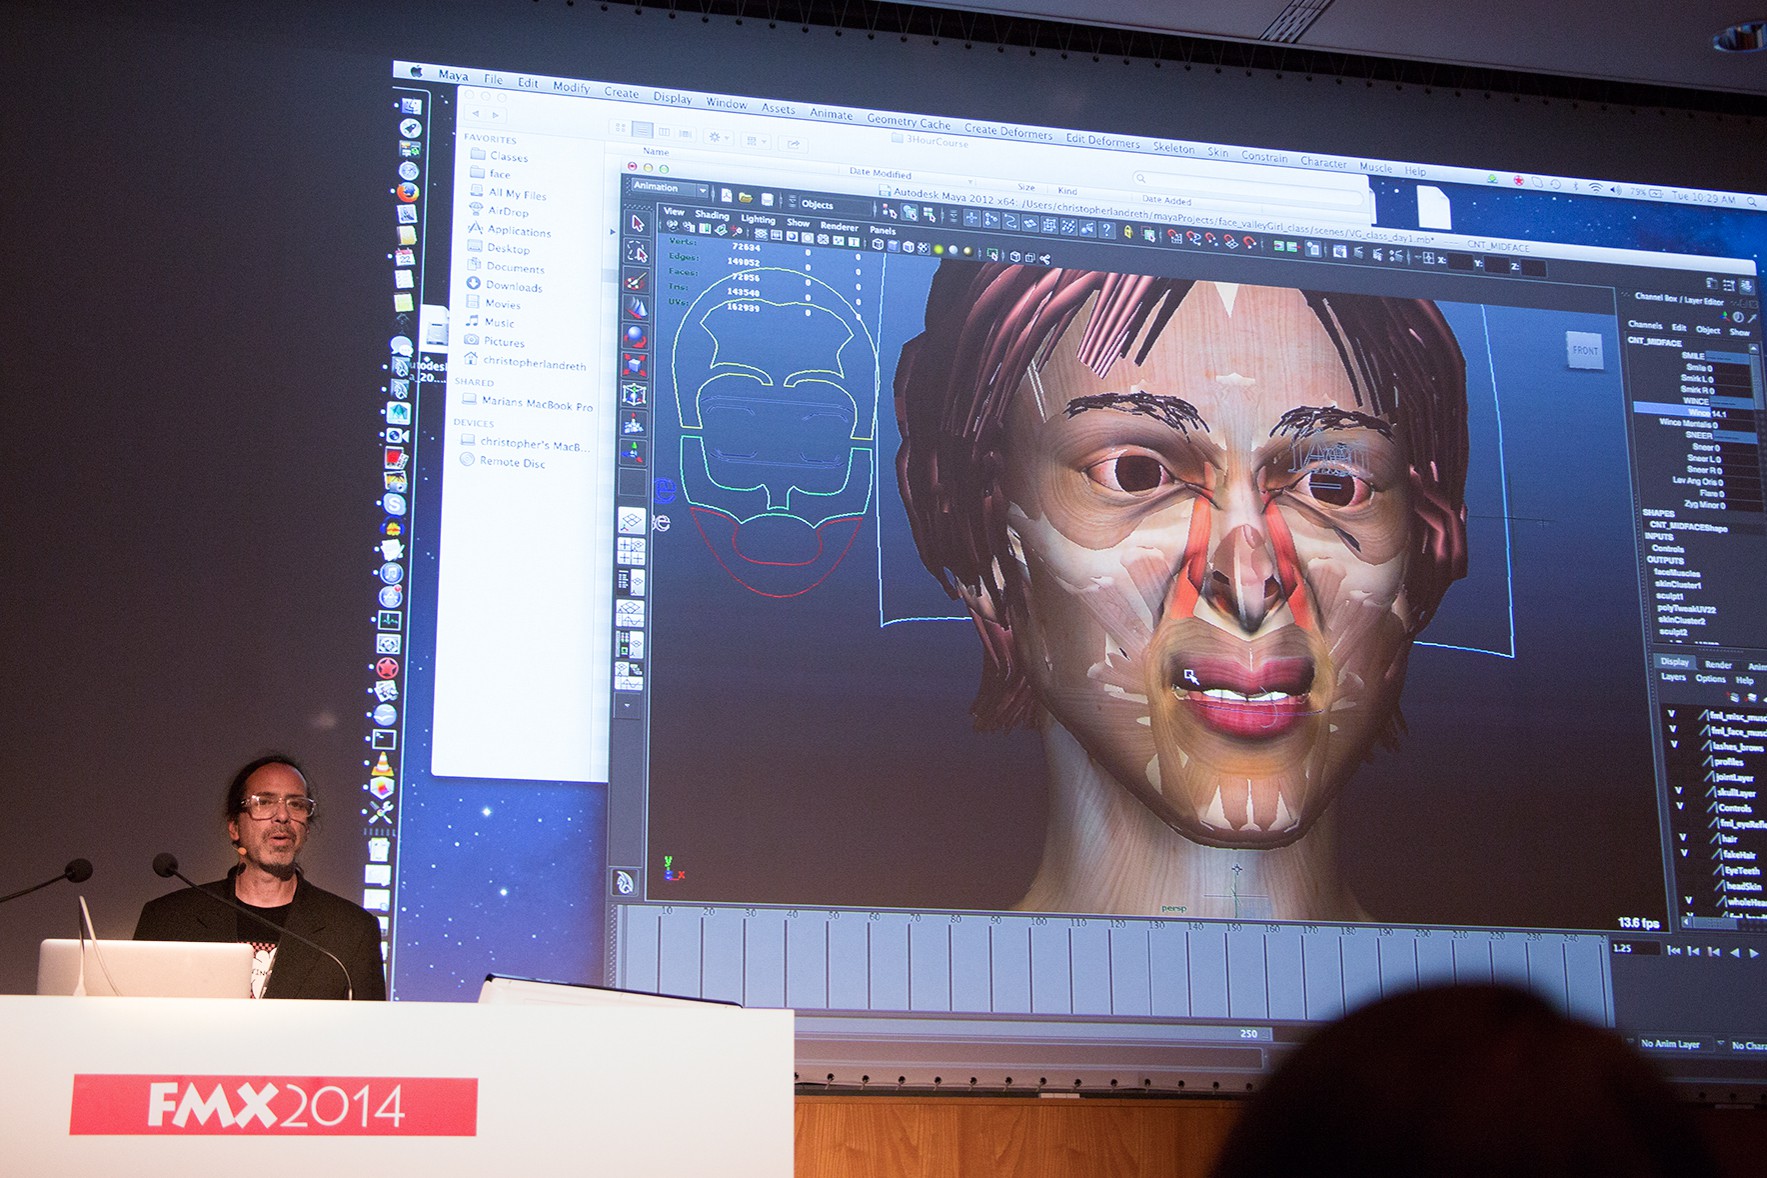The width and height of the screenshot is (1767, 1178).
Task: Open the Finder action gear dropdown
Action: point(718,137)
